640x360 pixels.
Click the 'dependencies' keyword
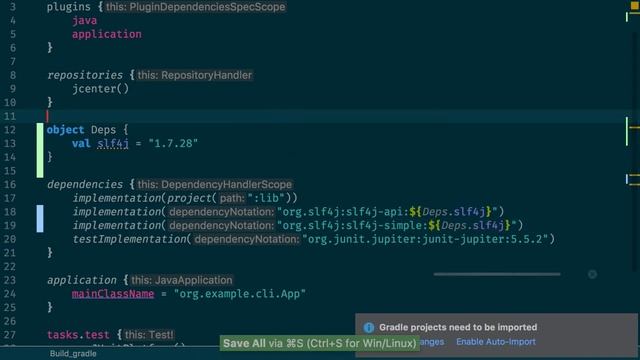(x=85, y=184)
